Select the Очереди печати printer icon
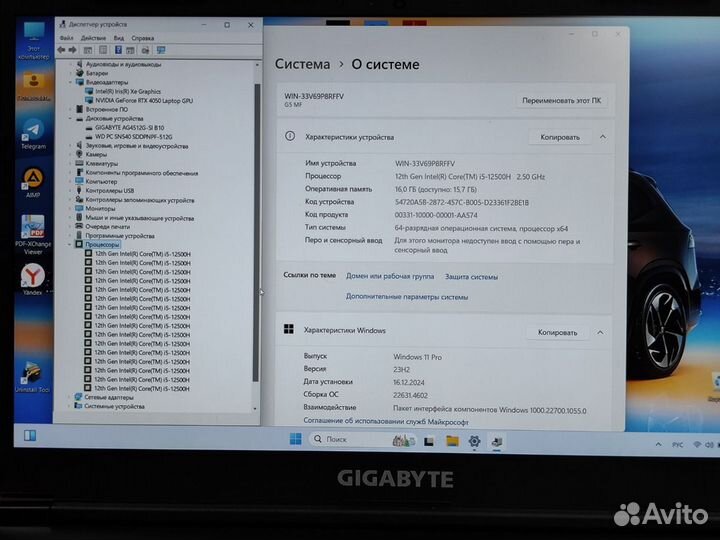This screenshot has width=720, height=540. [x=79, y=226]
